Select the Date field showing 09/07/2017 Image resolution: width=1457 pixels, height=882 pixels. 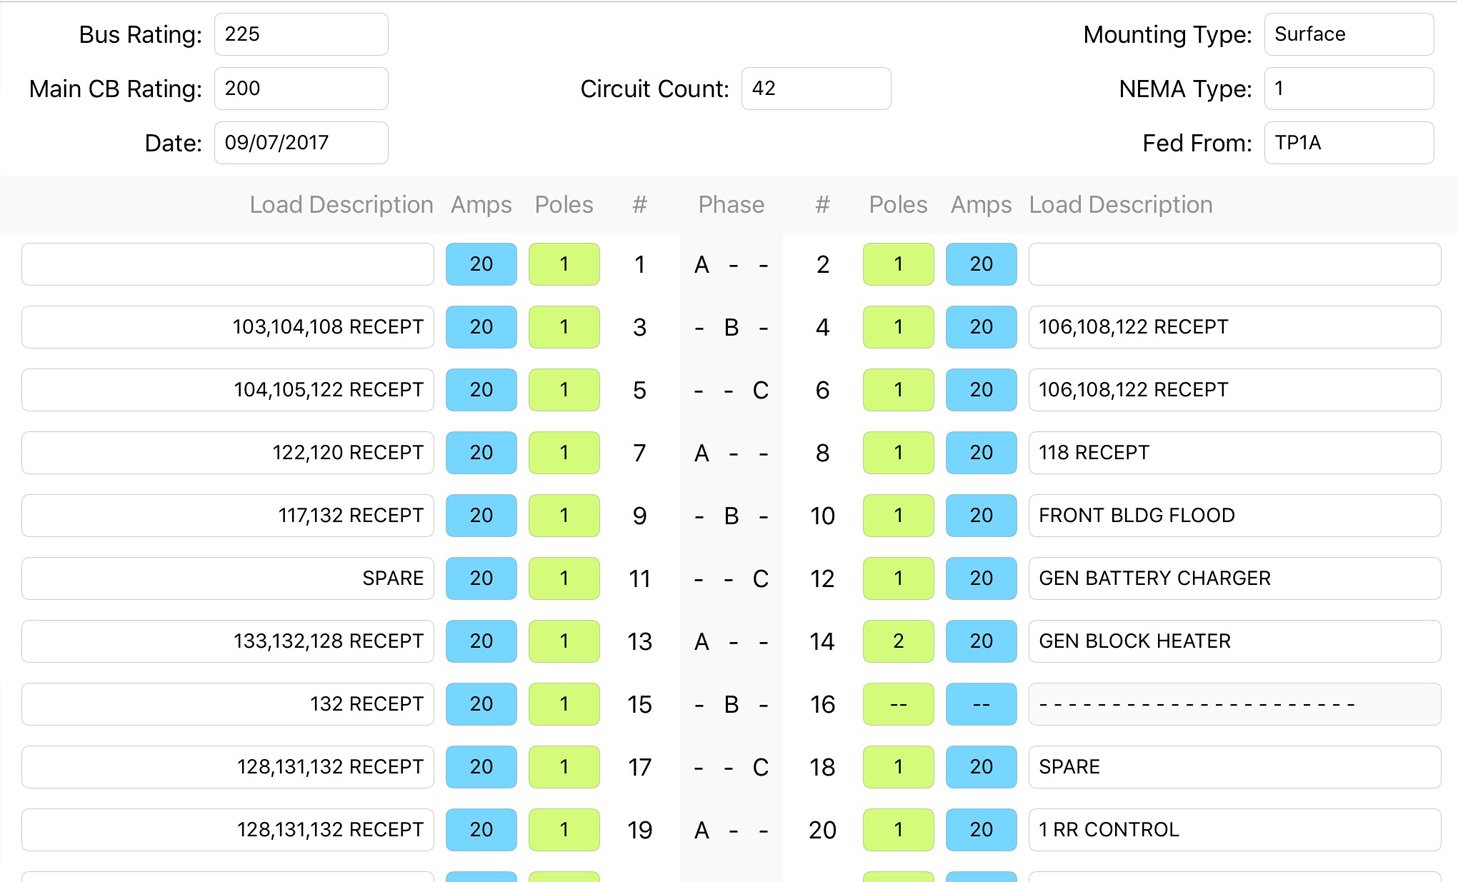(300, 143)
